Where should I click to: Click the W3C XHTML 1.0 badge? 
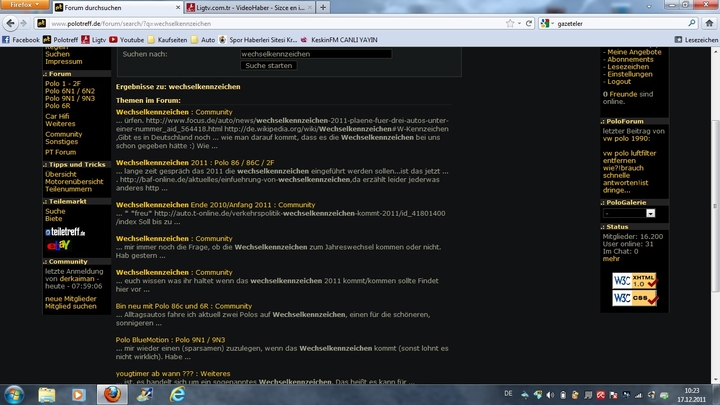pyautogui.click(x=634, y=281)
